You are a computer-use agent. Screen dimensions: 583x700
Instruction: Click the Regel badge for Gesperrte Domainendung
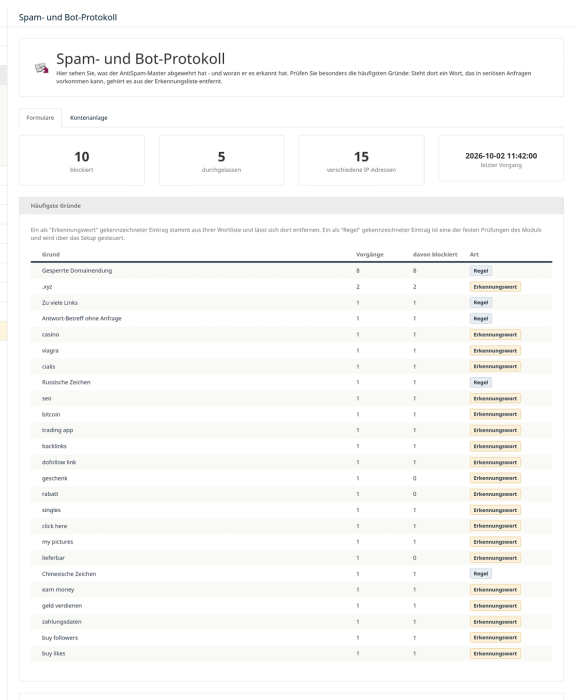point(481,271)
